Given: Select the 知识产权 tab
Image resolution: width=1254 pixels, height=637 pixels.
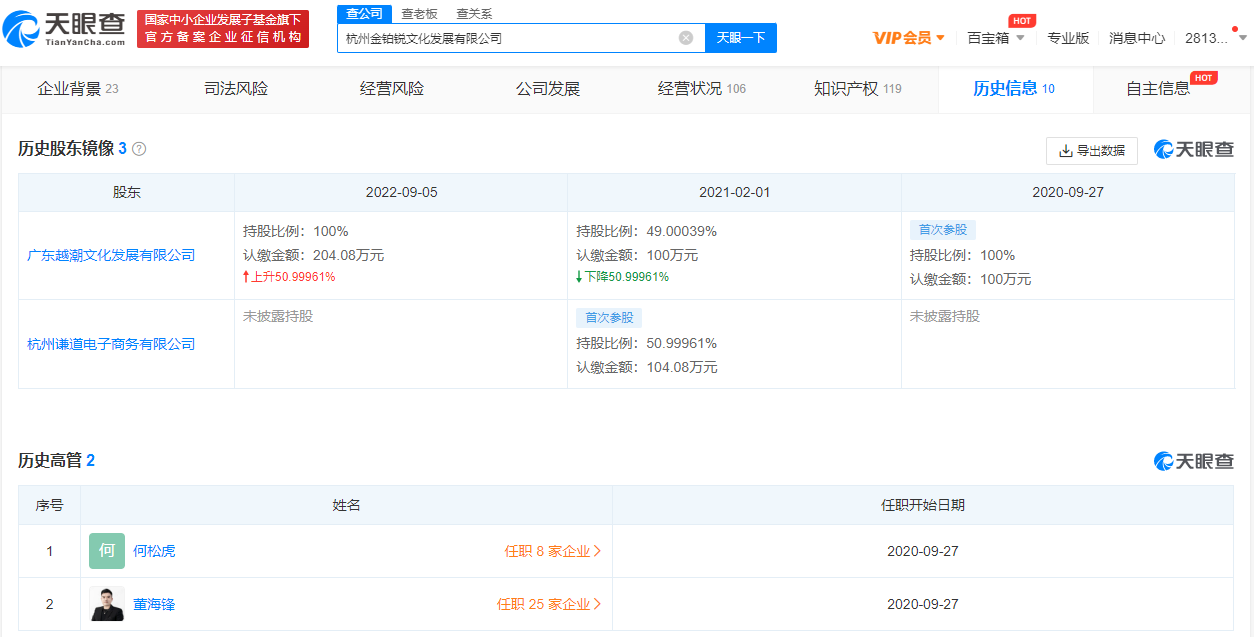Looking at the screenshot, I should point(857,89).
